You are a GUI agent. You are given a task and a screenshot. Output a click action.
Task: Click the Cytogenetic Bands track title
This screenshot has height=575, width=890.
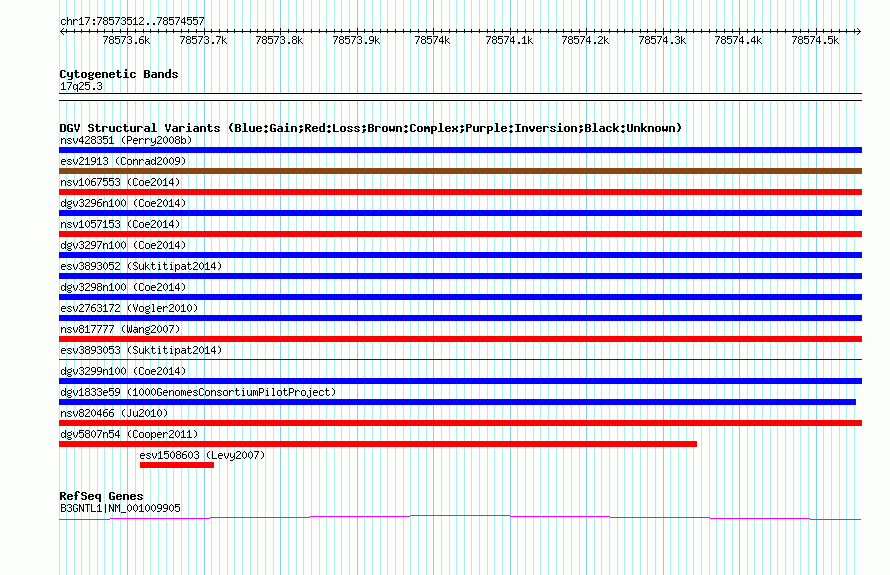119,74
